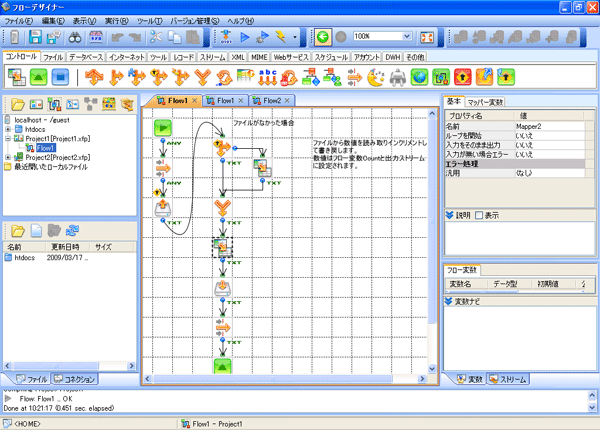Select the Mapper2 node on canvas
Viewport: 600px width, 430px height.
tap(221, 245)
